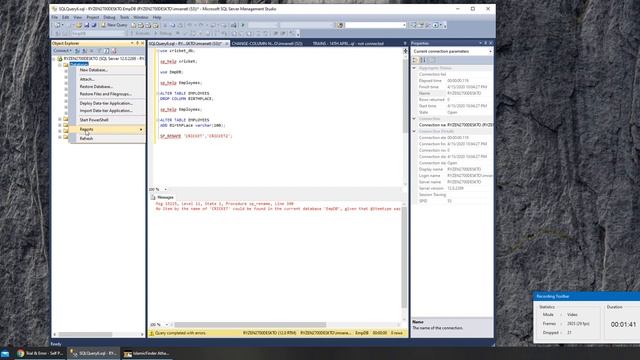Click Alphabetical sort icon in Properties
Viewport: 640px width, 360px height.
(x=423, y=60)
